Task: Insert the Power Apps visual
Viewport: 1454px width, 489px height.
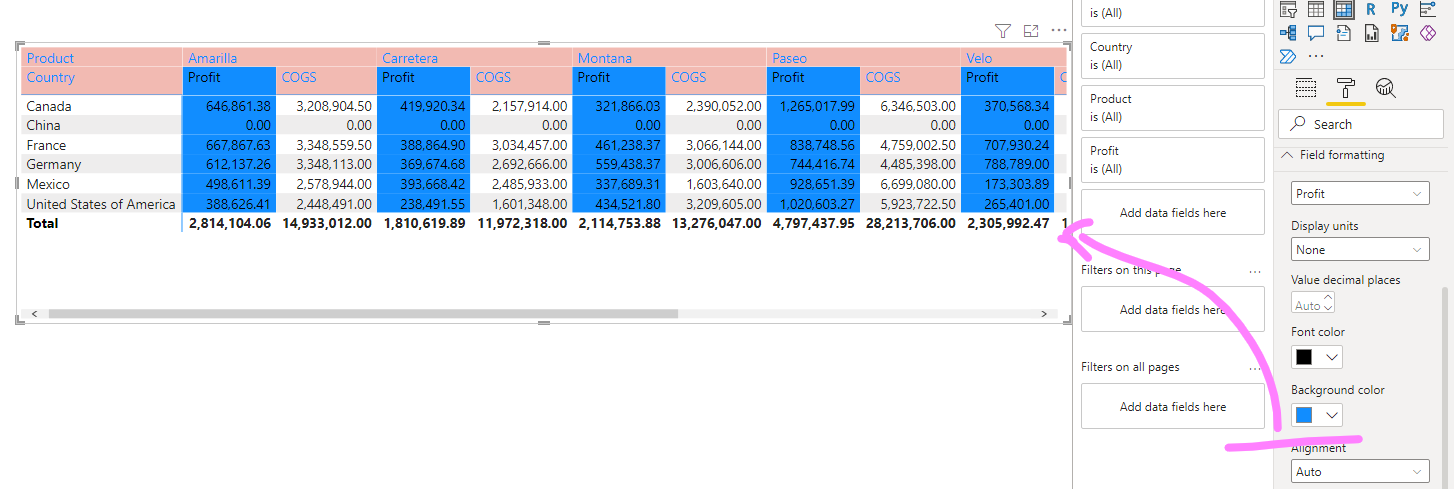Action: pyautogui.click(x=1426, y=33)
